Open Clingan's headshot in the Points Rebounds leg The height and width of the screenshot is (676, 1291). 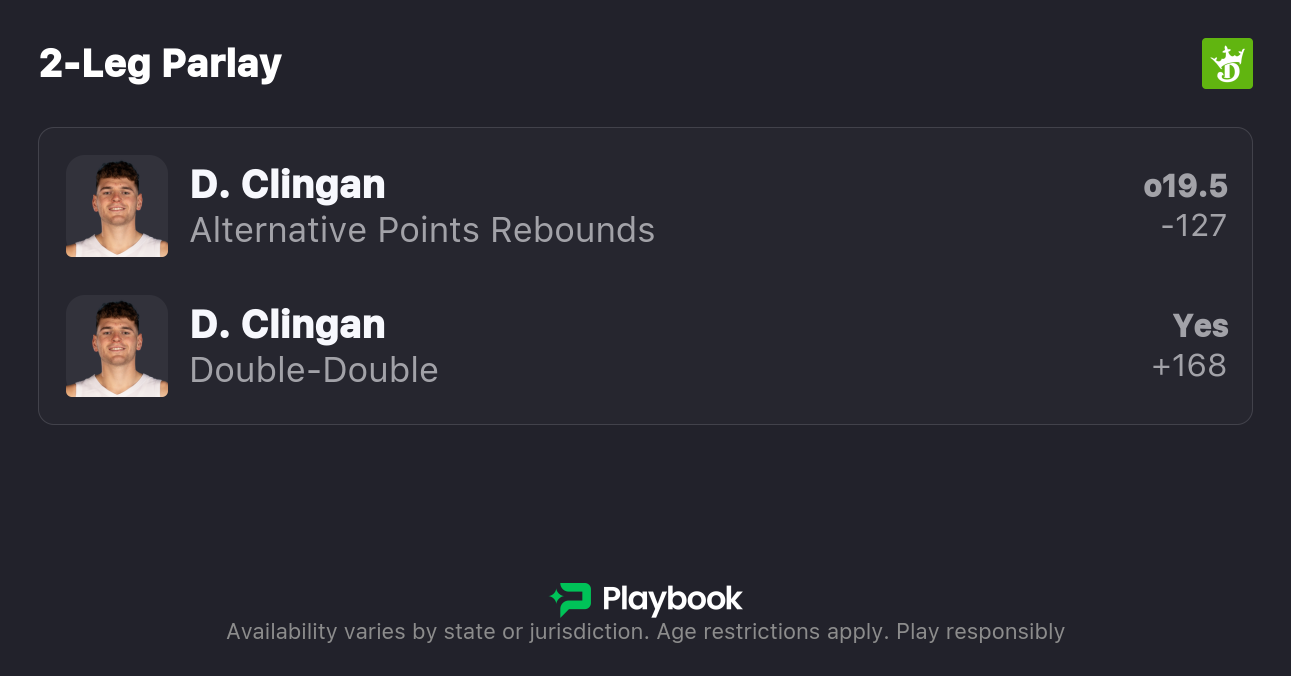pos(117,206)
